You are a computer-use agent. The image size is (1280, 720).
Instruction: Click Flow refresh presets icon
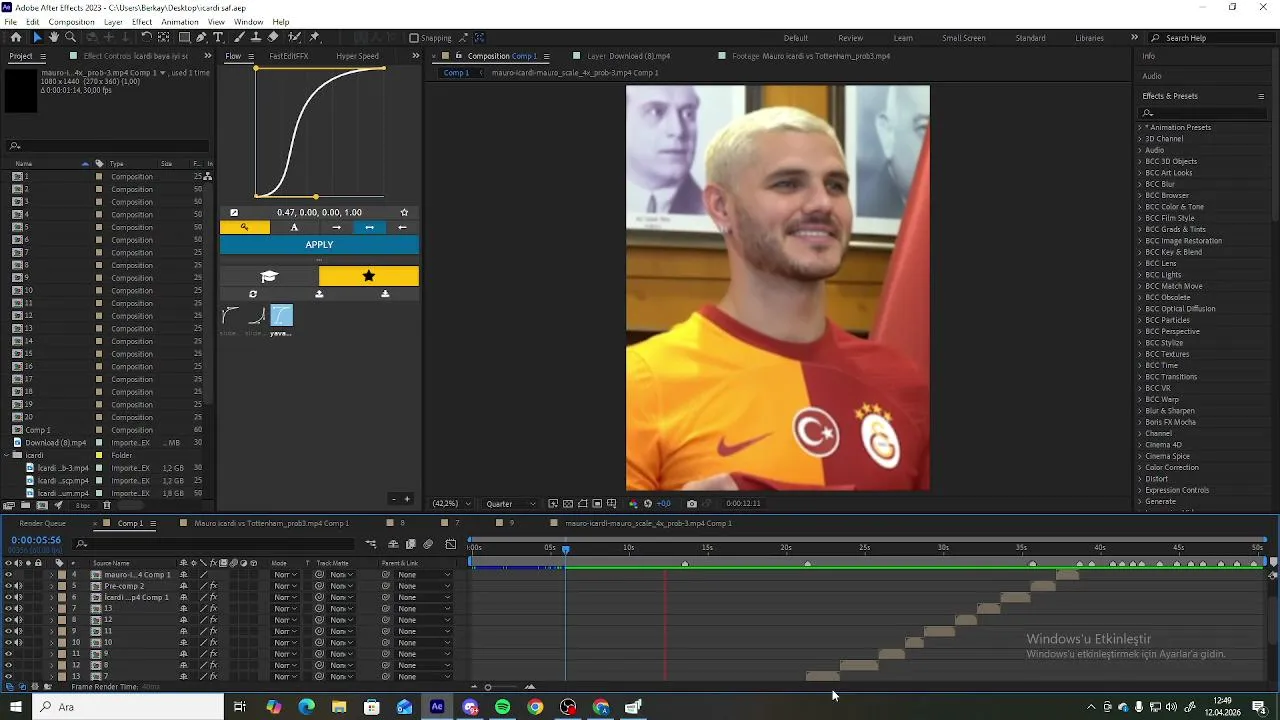tap(253, 294)
